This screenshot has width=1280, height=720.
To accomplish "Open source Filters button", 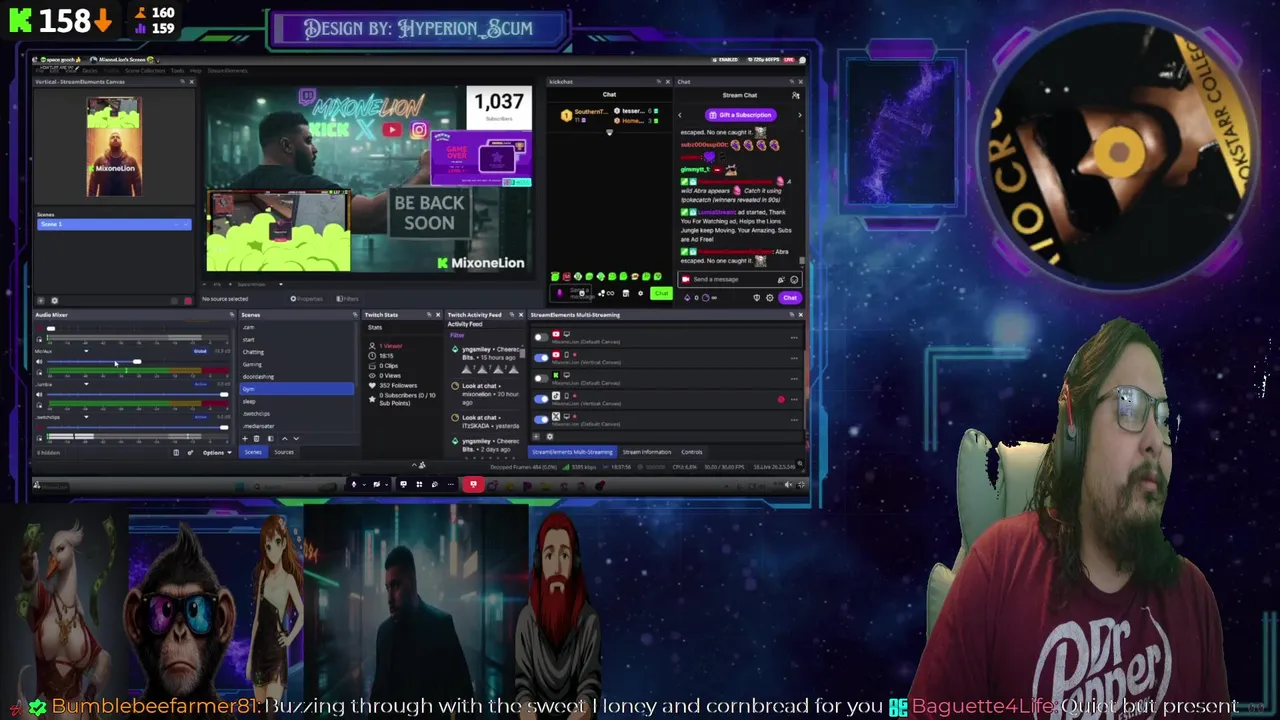I will tap(348, 299).
